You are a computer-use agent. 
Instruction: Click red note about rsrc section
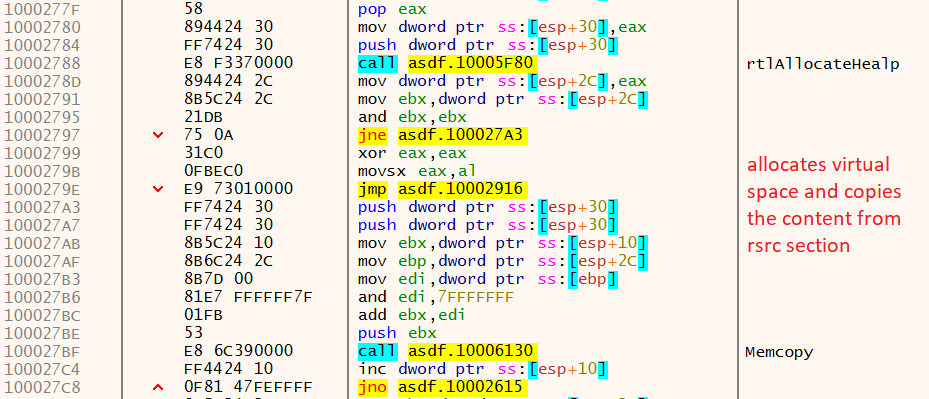pyautogui.click(x=824, y=205)
